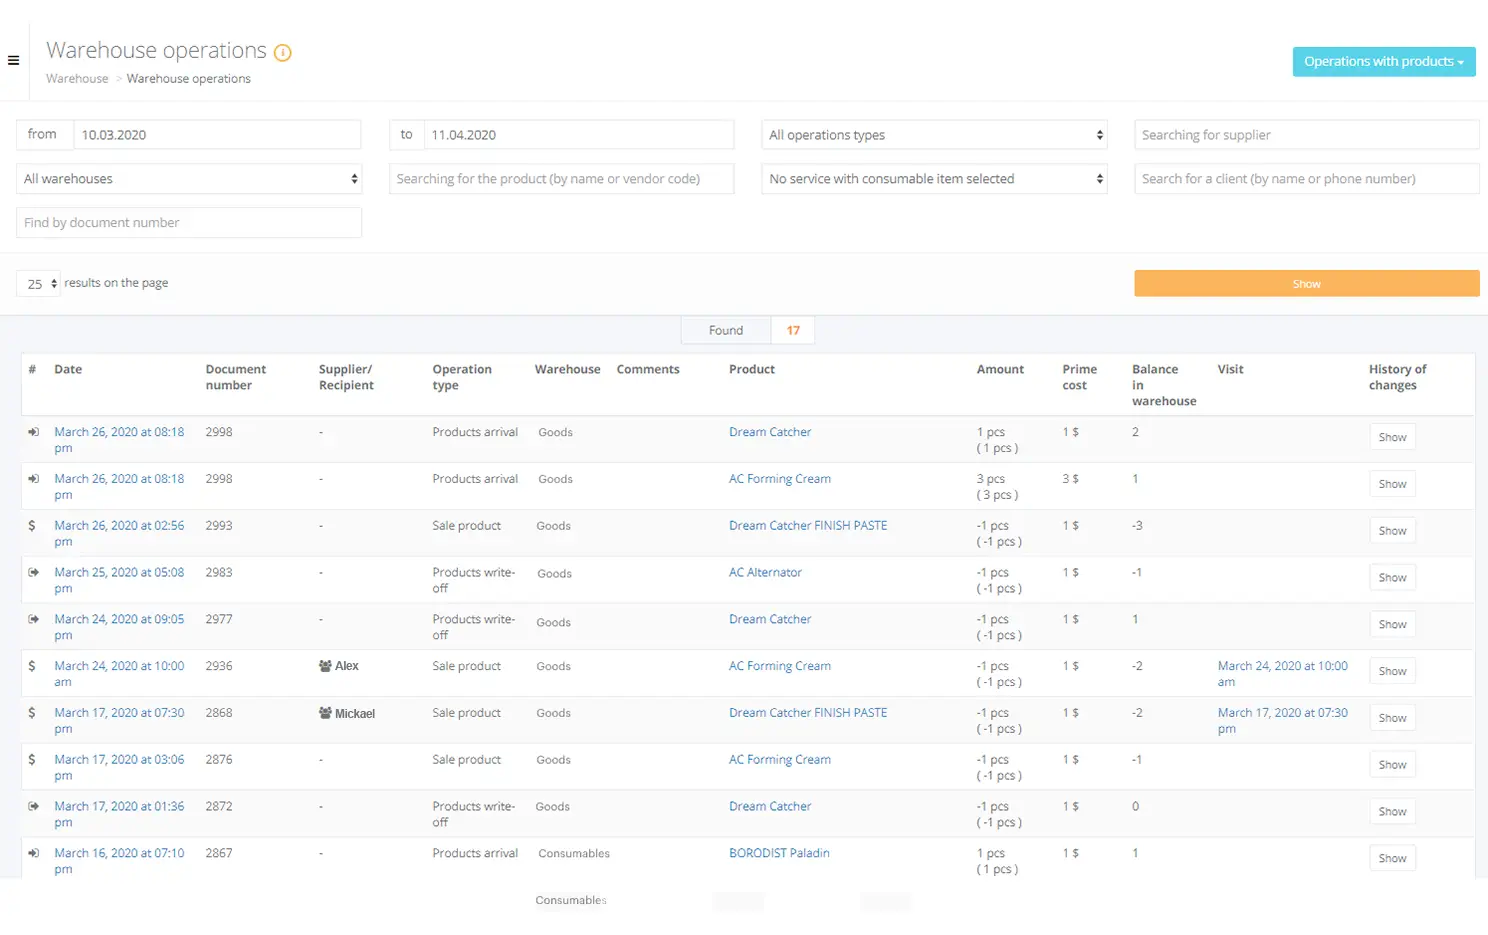Expand the All operations types selector

934,135
